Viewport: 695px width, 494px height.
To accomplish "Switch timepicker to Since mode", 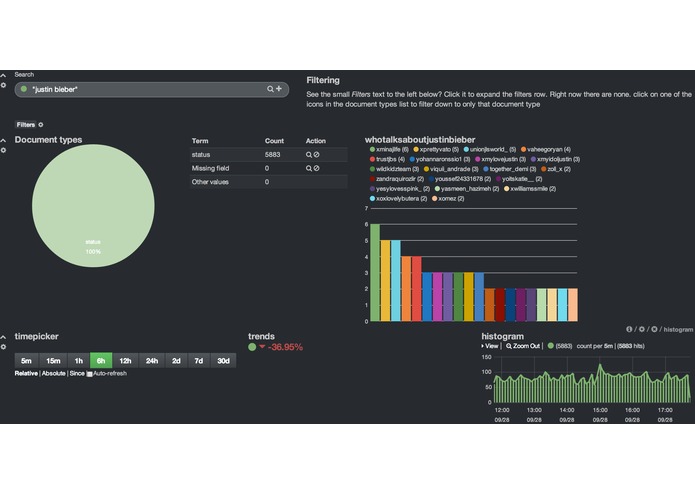I will pyautogui.click(x=77, y=373).
